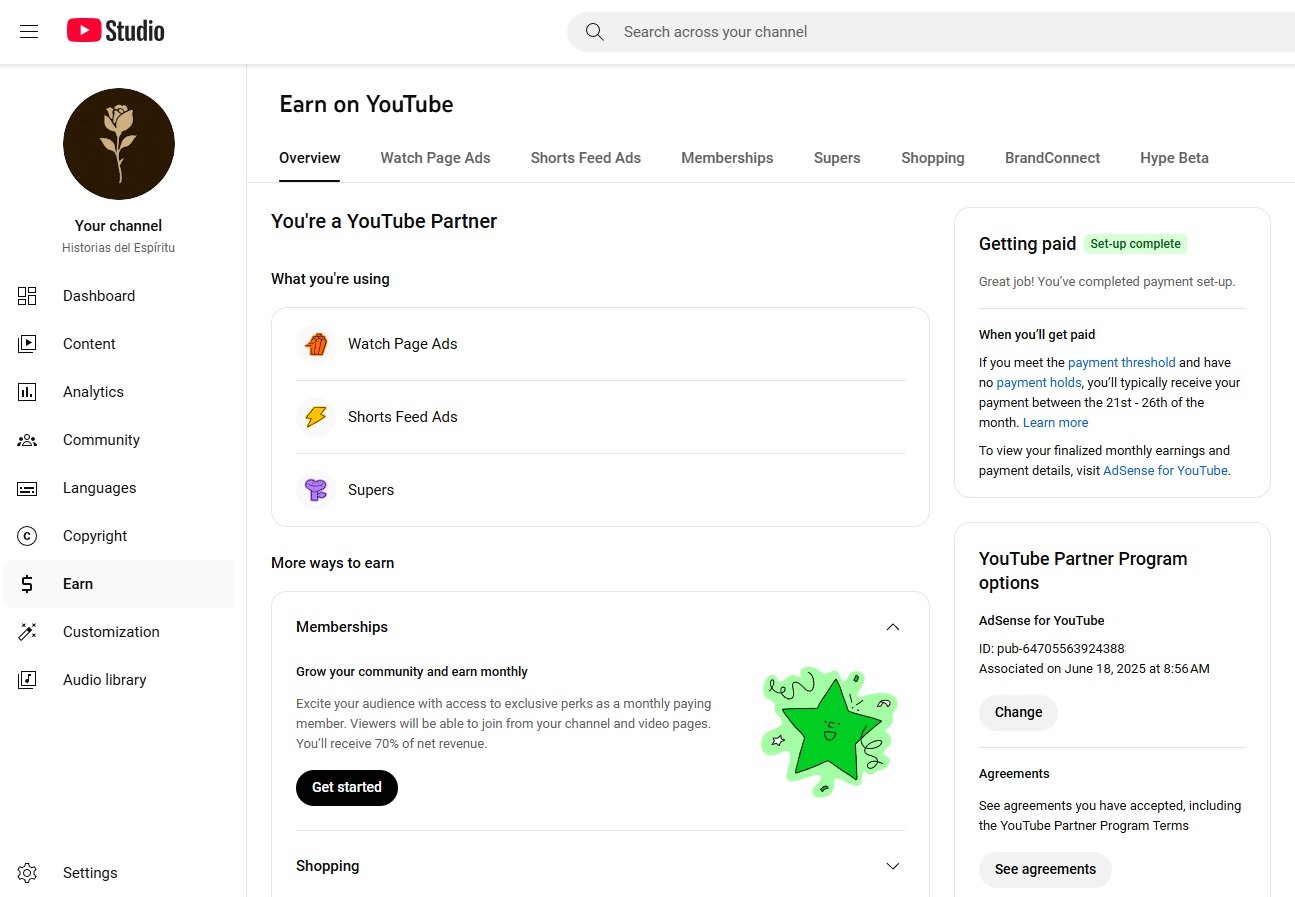Click the Set-up complete status badge
Image resolution: width=1295 pixels, height=897 pixels.
(1135, 244)
